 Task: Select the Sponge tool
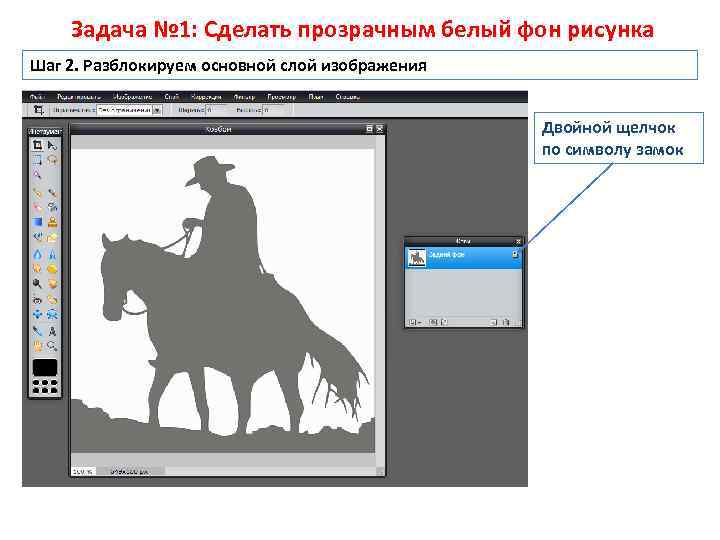pos(52,269)
